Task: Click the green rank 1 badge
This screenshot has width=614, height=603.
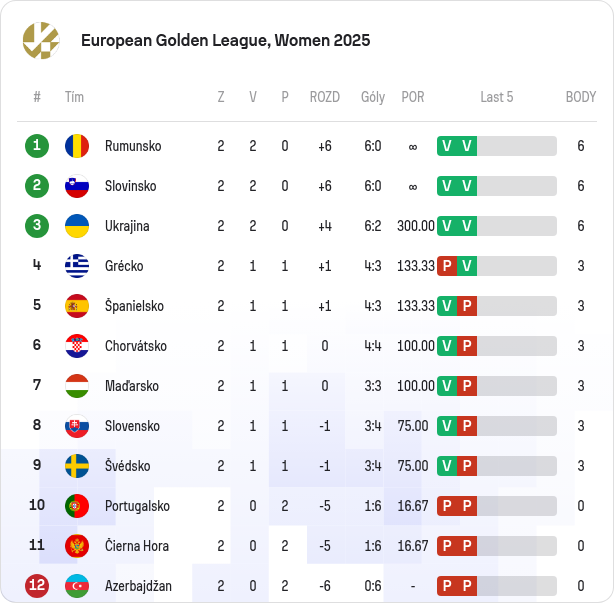Action: [37, 146]
